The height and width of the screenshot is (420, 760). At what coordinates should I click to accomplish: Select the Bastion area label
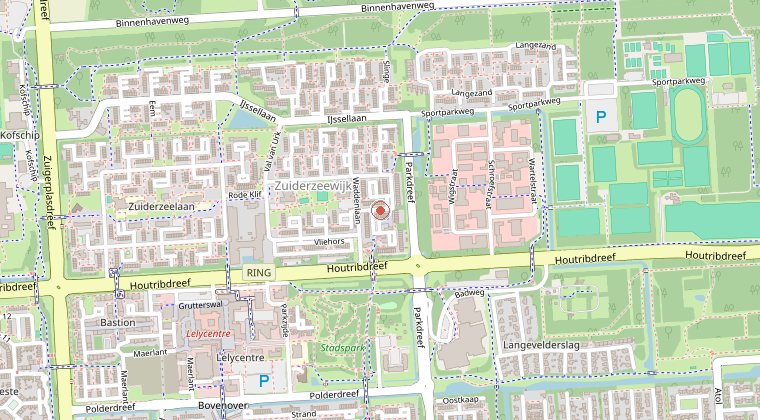[x=118, y=323]
